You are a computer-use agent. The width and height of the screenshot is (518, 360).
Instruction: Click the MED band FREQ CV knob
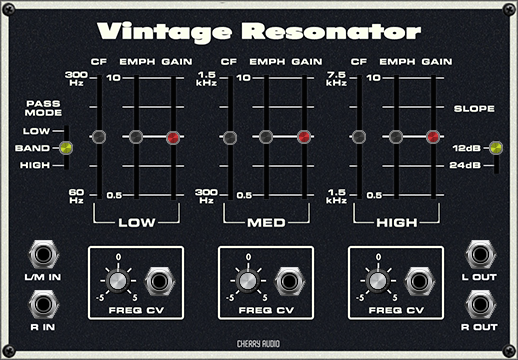(x=247, y=281)
